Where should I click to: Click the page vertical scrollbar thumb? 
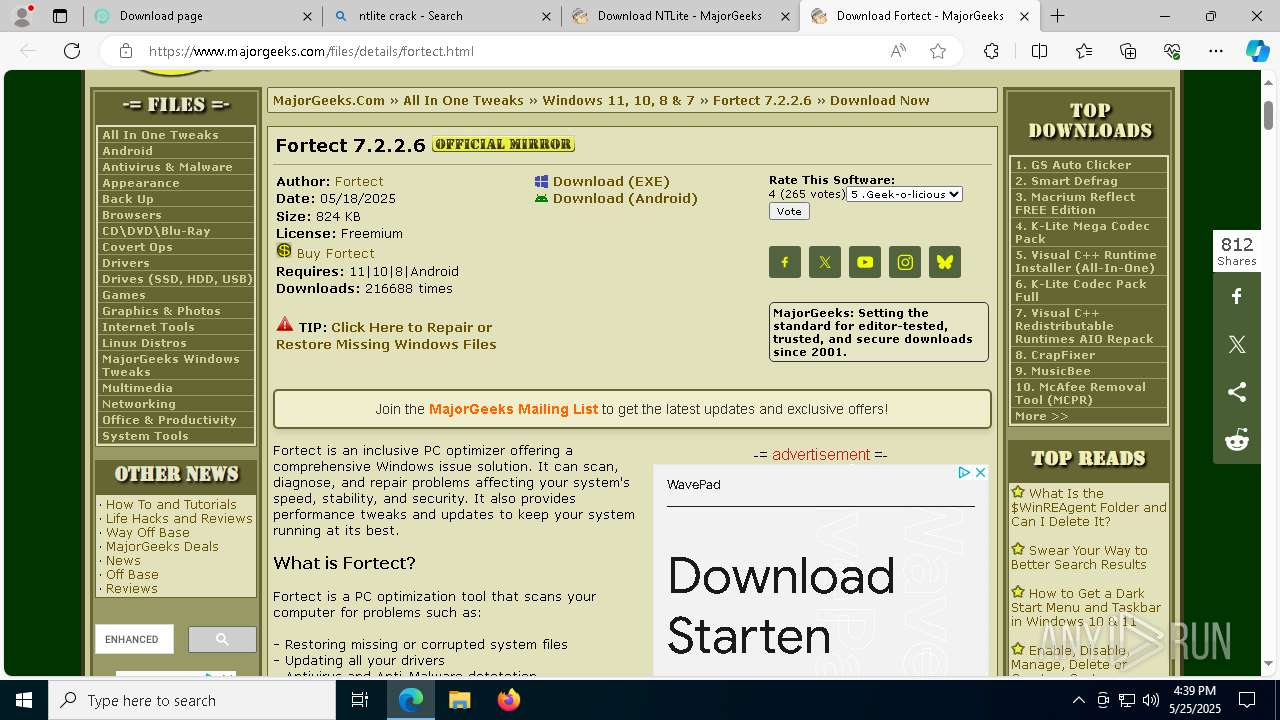(x=1268, y=115)
